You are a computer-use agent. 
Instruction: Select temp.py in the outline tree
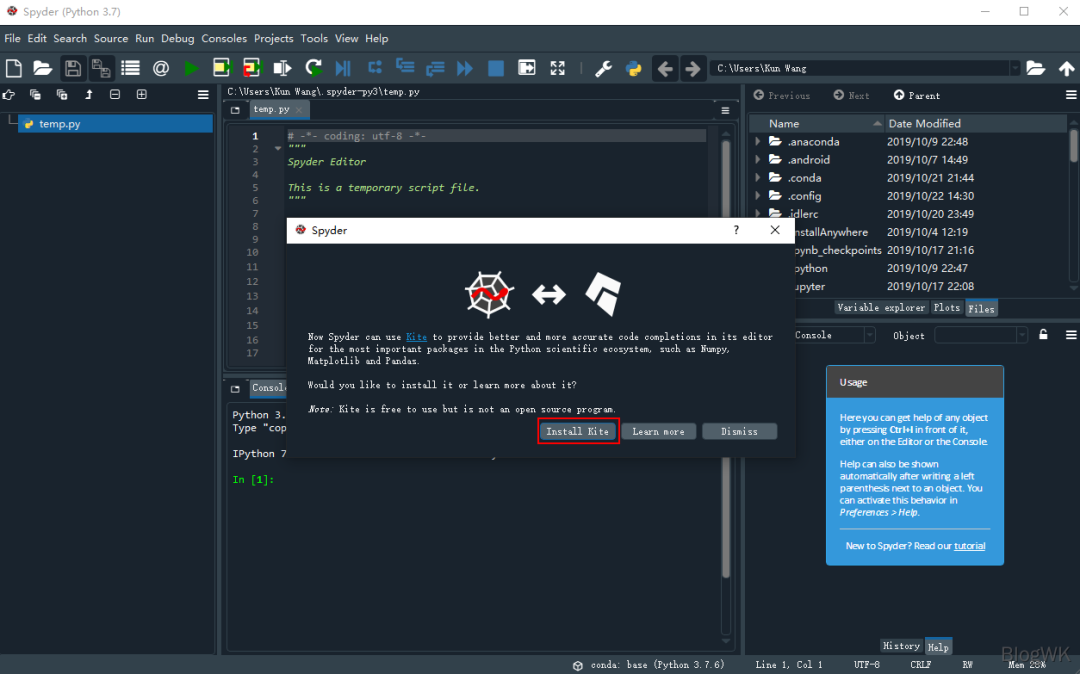(x=115, y=124)
